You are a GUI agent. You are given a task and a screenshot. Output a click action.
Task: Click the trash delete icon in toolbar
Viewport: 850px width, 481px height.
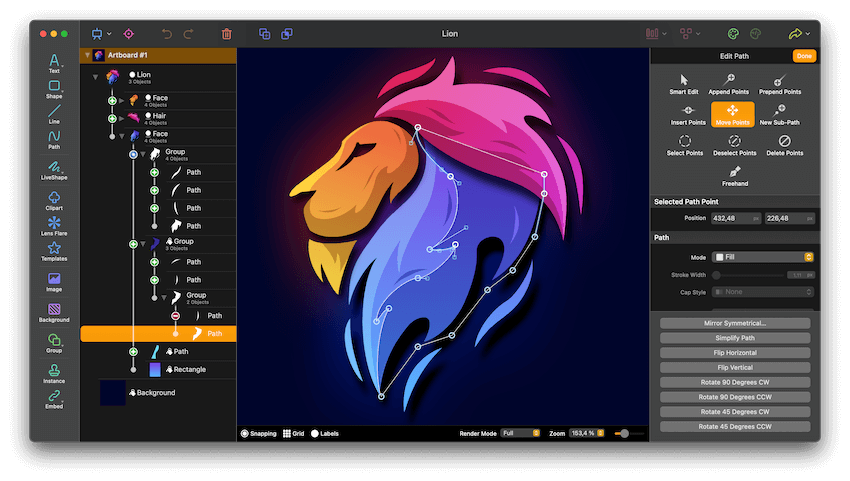pyautogui.click(x=227, y=34)
